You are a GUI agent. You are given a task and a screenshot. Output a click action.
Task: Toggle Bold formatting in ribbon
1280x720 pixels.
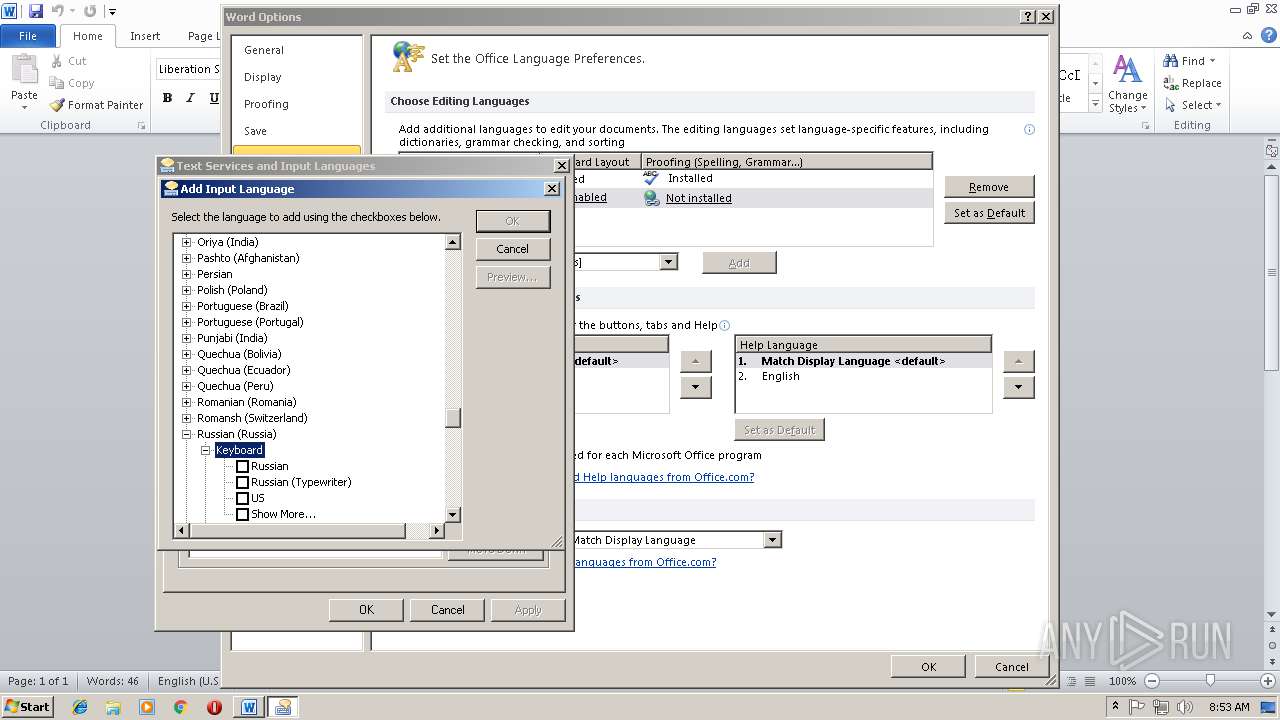pyautogui.click(x=167, y=98)
